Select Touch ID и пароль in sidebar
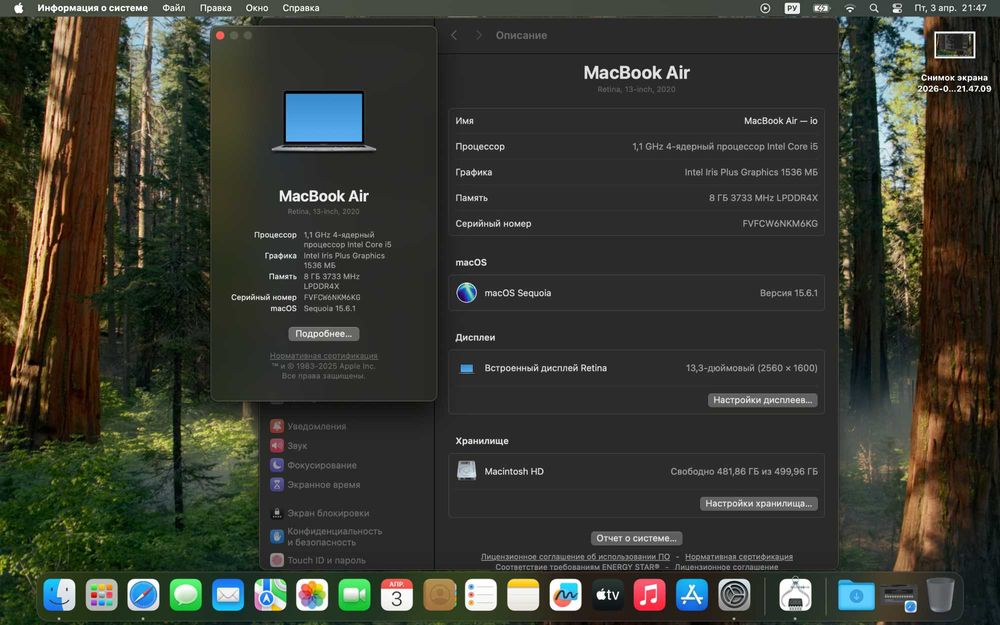 (x=346, y=560)
